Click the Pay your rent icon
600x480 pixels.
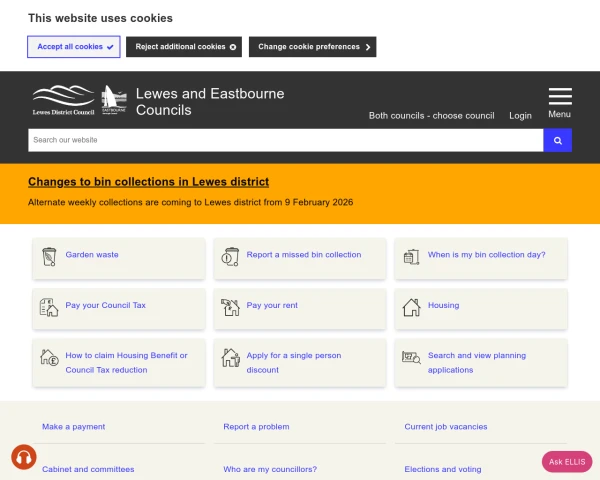pos(231,307)
